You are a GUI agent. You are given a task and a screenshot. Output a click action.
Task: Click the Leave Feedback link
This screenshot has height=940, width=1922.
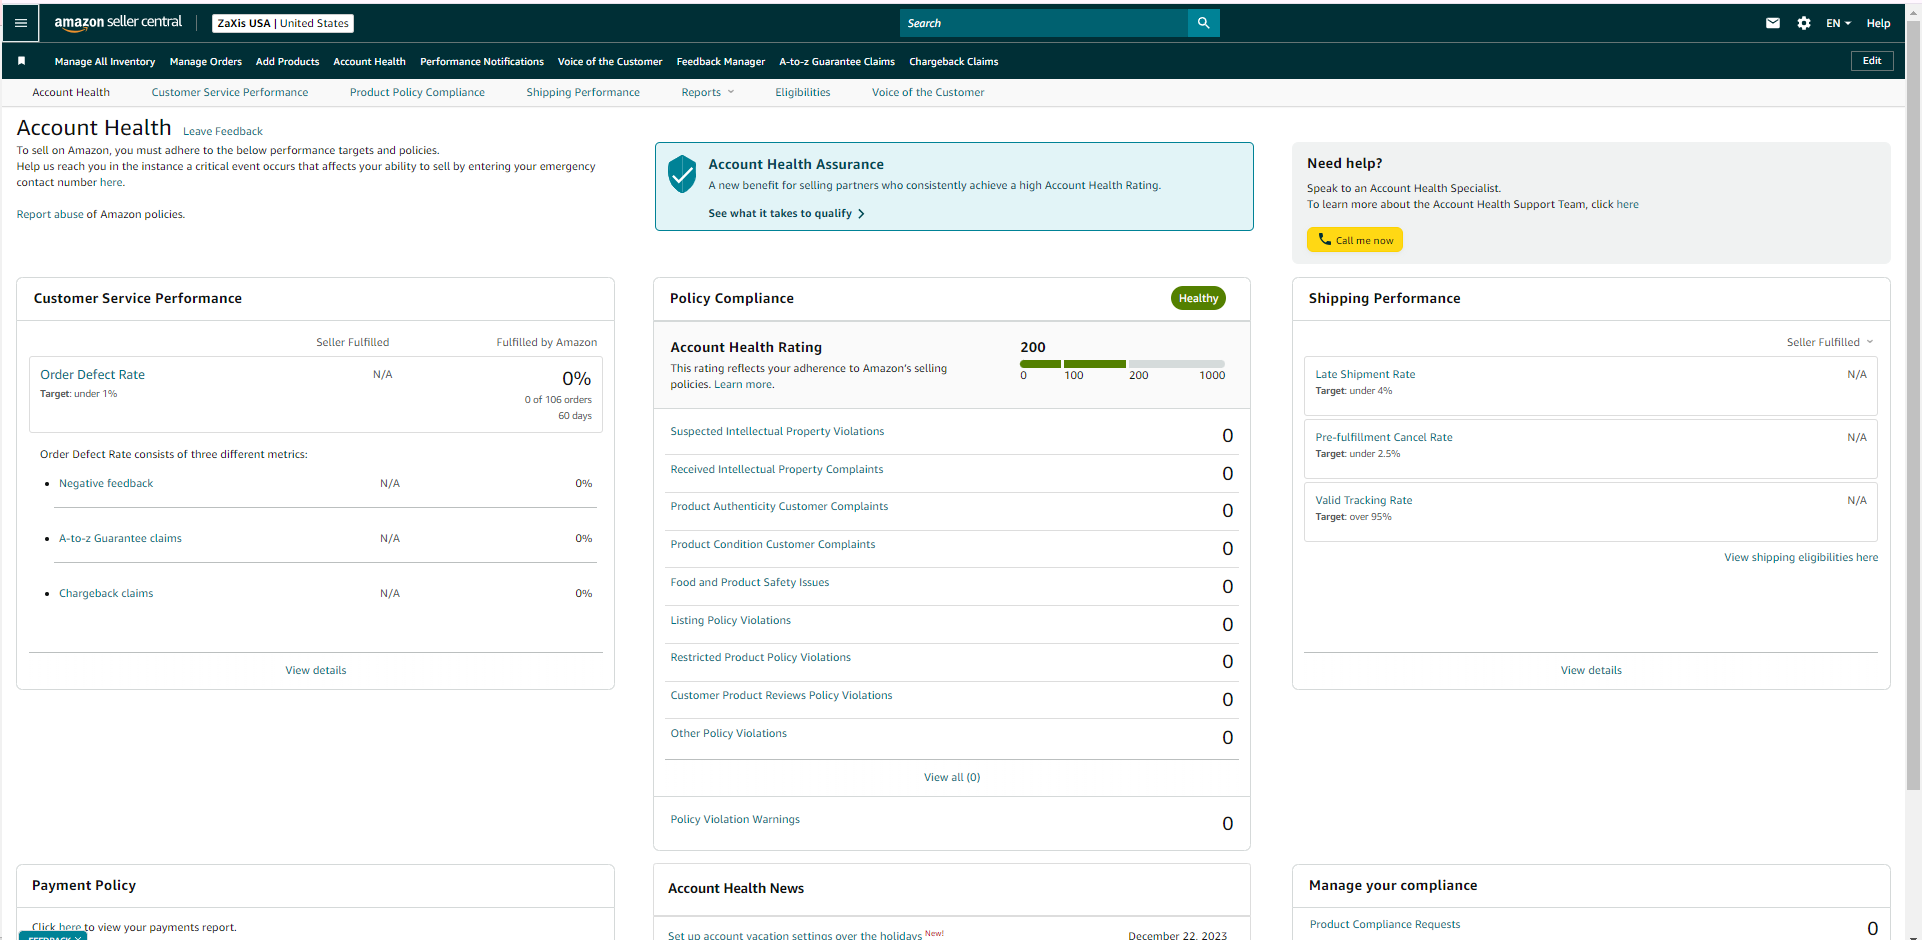(223, 131)
